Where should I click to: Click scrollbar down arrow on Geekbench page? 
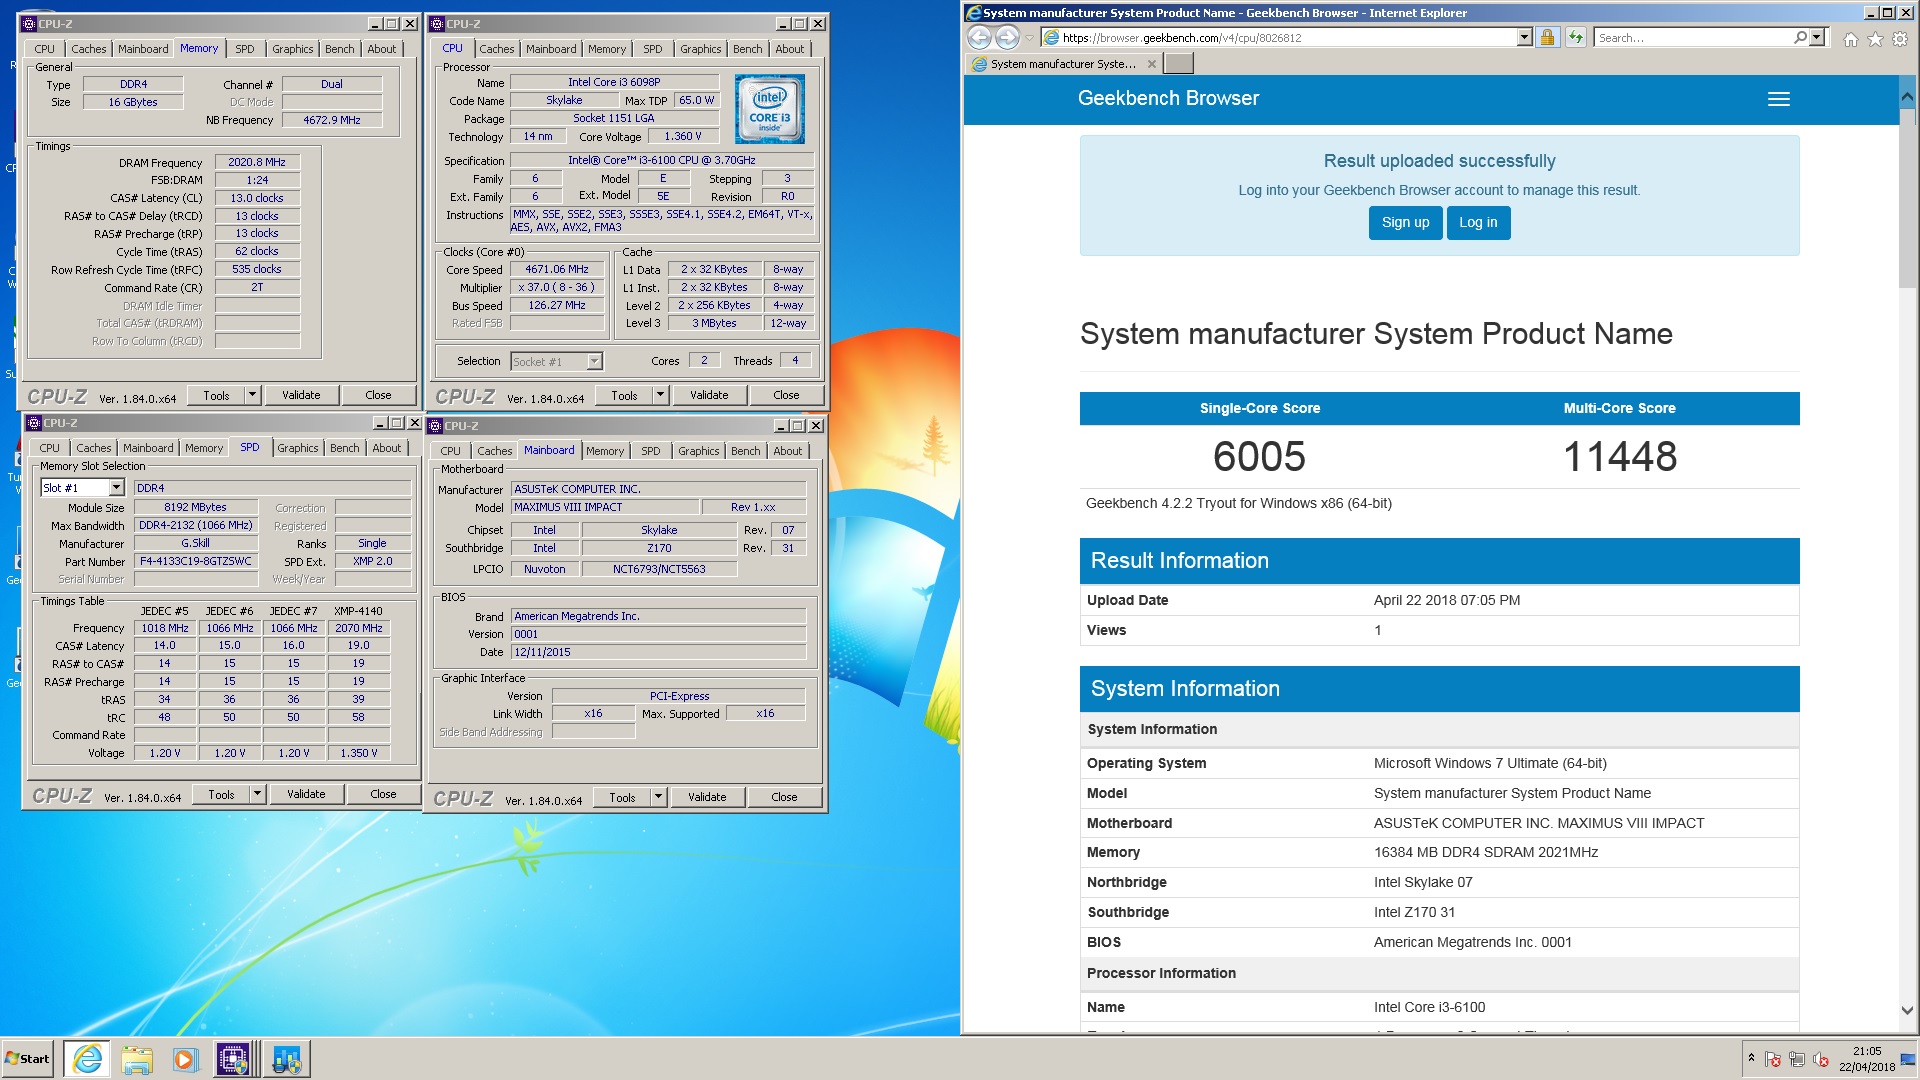tap(1907, 1010)
